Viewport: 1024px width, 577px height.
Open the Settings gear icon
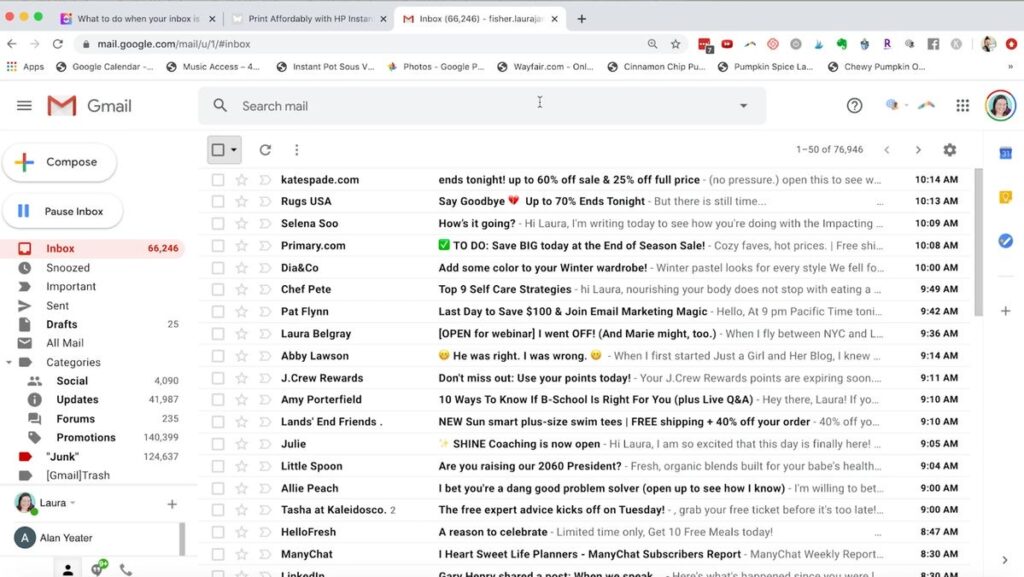point(950,149)
